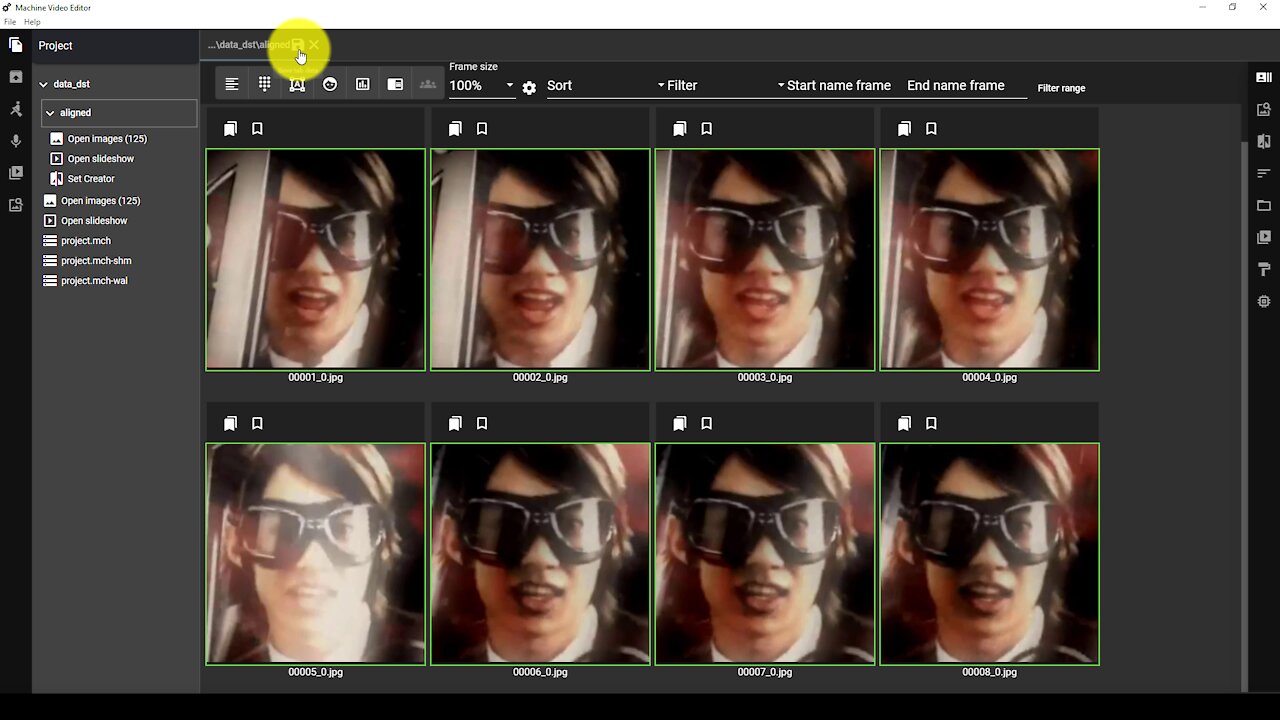Click Set Creator under aligned
The width and height of the screenshot is (1280, 720).
click(x=91, y=179)
